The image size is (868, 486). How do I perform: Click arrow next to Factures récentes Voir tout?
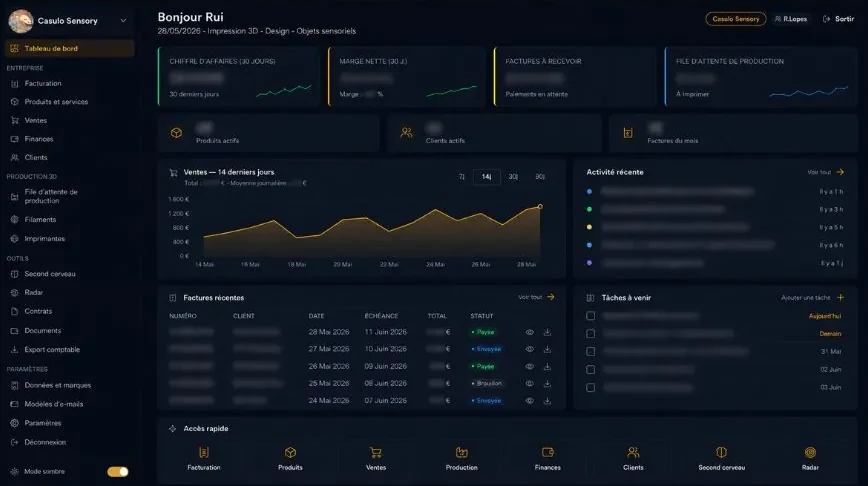coord(551,297)
